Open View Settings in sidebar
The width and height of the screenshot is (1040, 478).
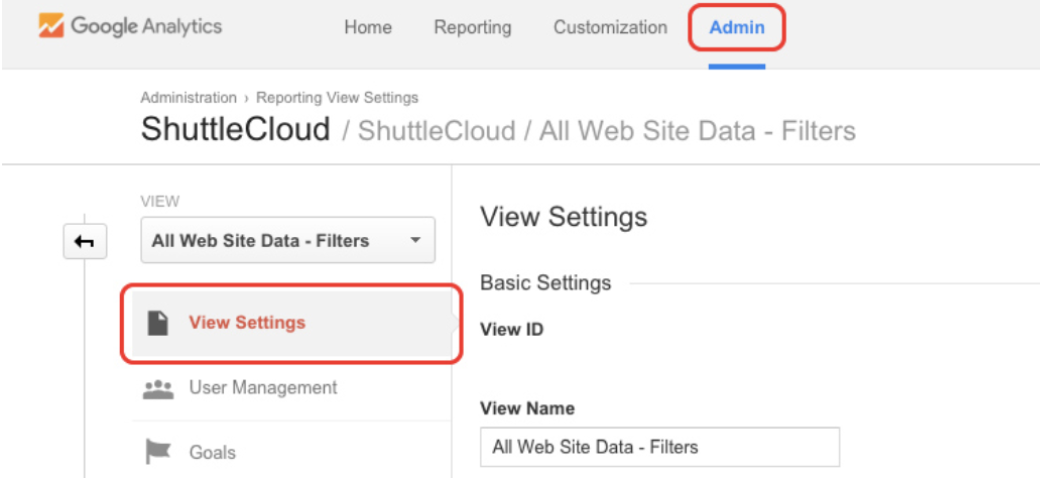[x=292, y=323]
